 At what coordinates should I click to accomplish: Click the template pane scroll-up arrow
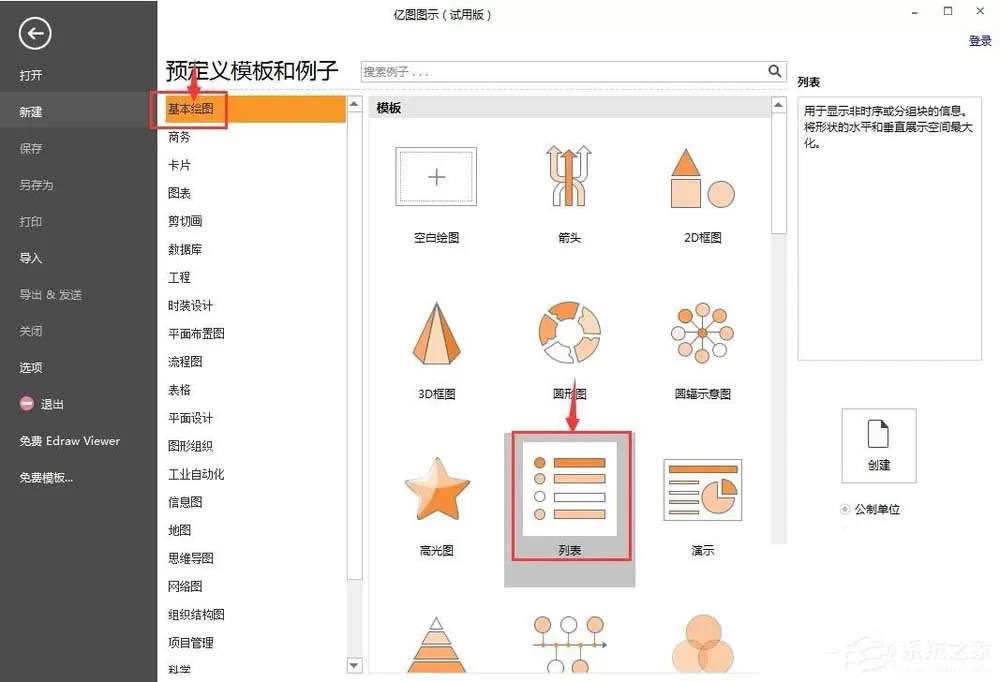pyautogui.click(x=779, y=105)
